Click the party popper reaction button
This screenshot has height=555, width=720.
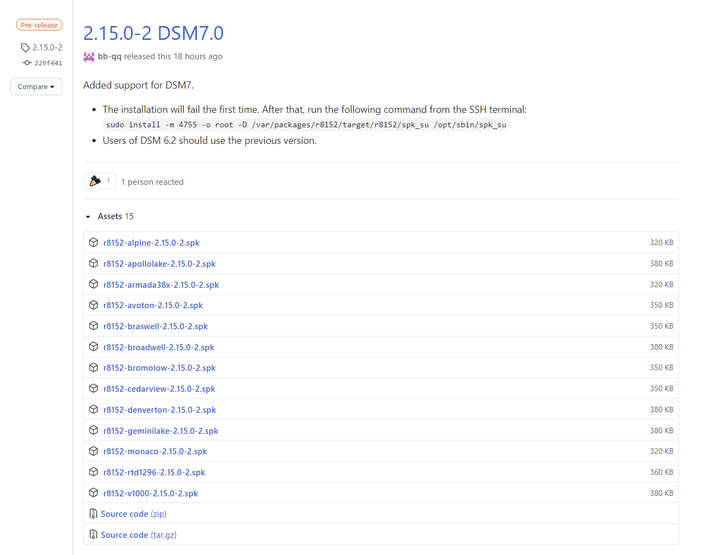[x=100, y=181]
